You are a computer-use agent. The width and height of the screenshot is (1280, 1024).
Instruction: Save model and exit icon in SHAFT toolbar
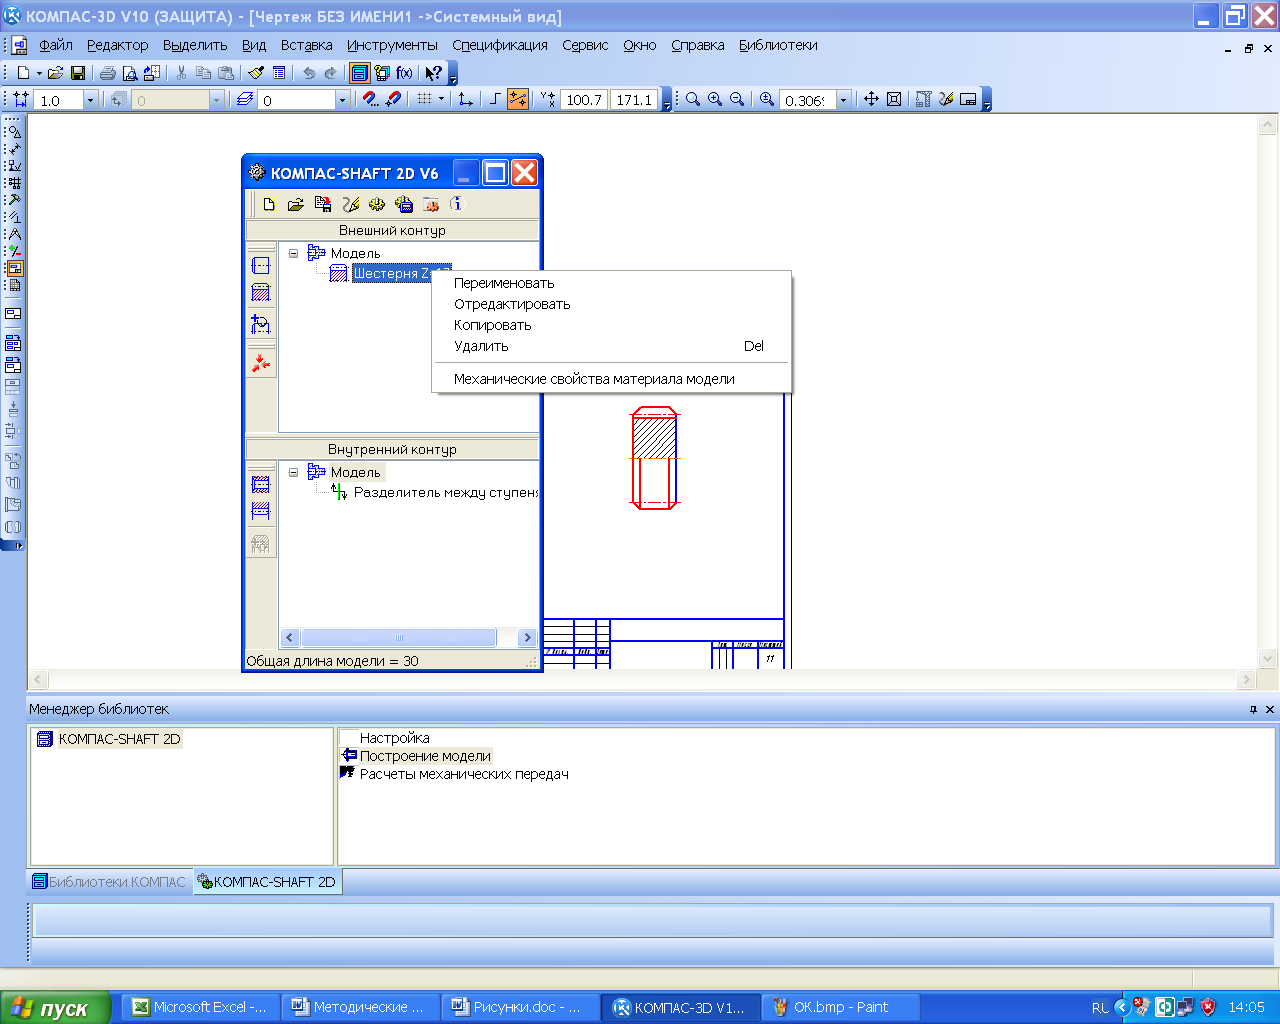(323, 204)
